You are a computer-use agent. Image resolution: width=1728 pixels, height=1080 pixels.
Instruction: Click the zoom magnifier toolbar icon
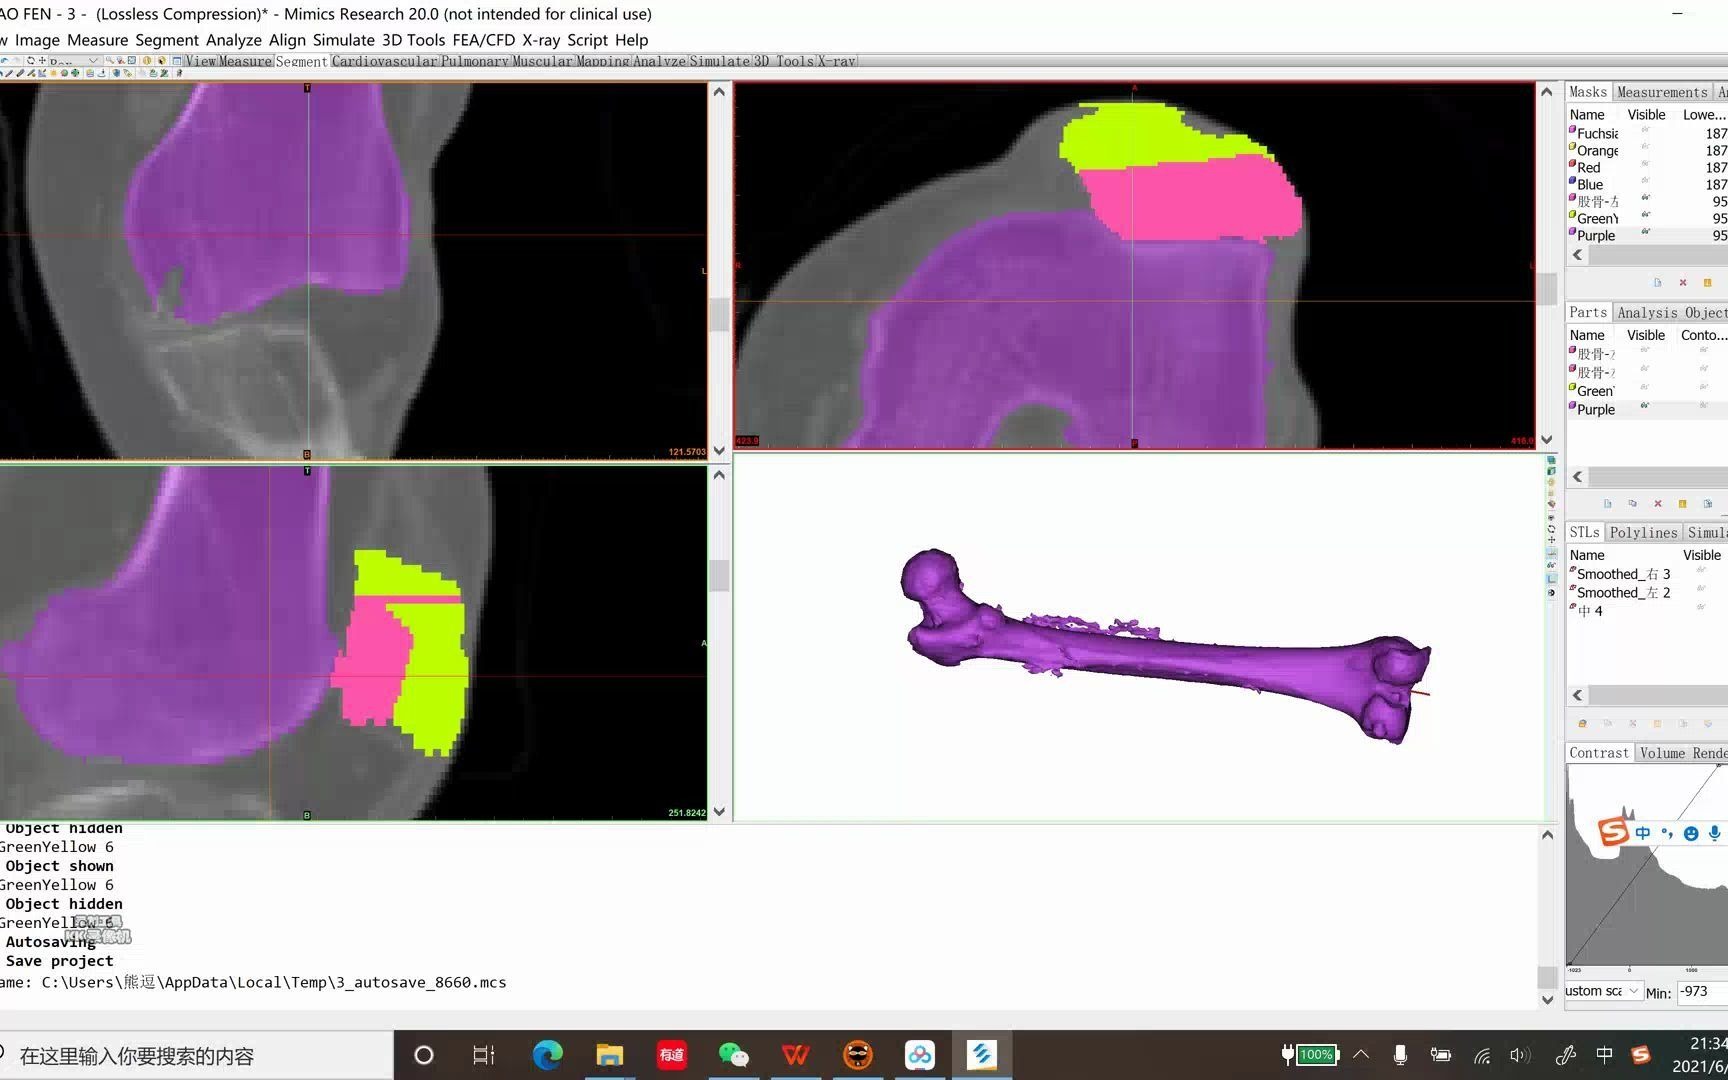coord(110,61)
